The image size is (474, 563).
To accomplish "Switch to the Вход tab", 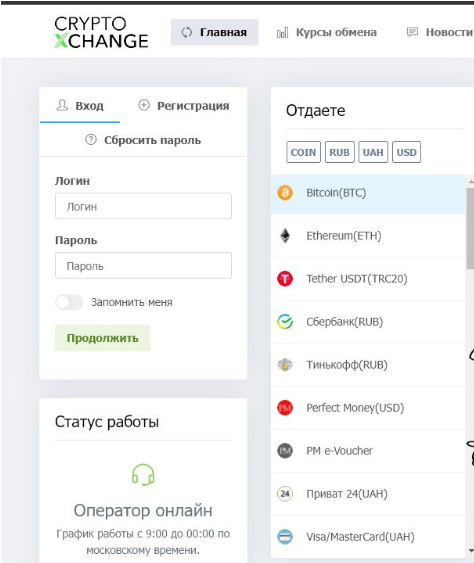I will tap(80, 106).
